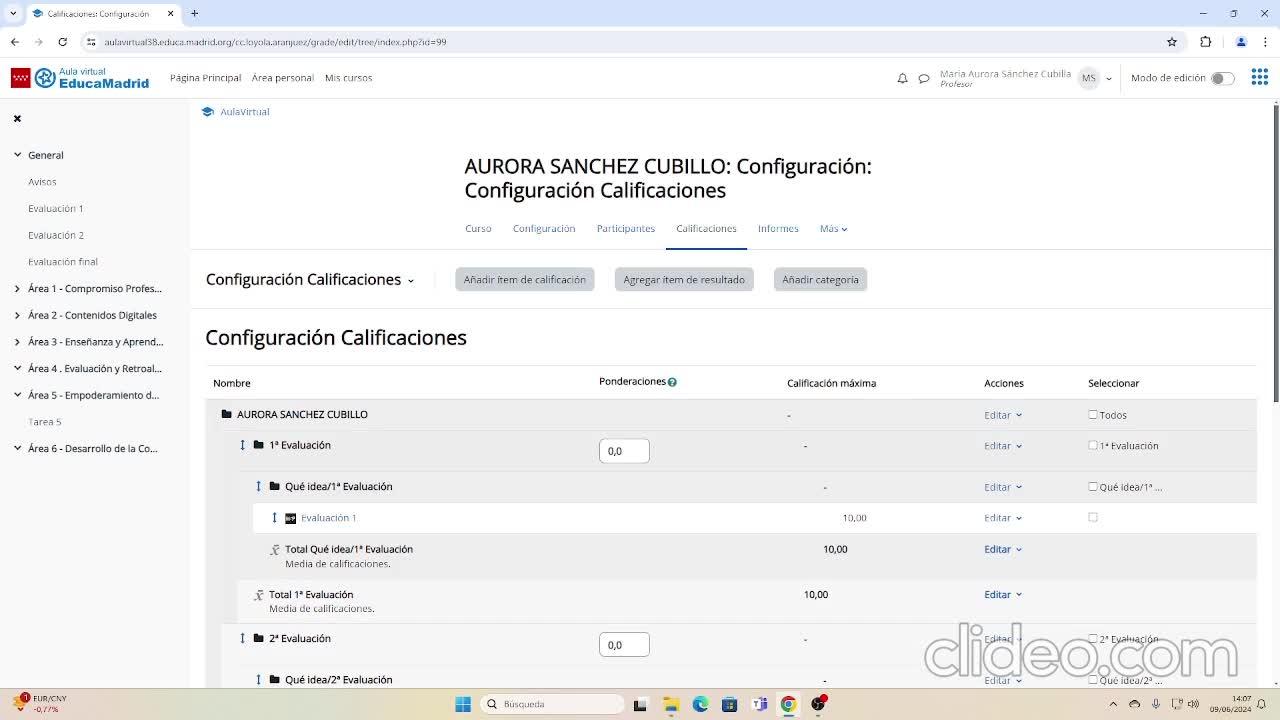The height and width of the screenshot is (720, 1280).
Task: Click the quiz icon next to Evaluación 1
Action: pos(291,518)
